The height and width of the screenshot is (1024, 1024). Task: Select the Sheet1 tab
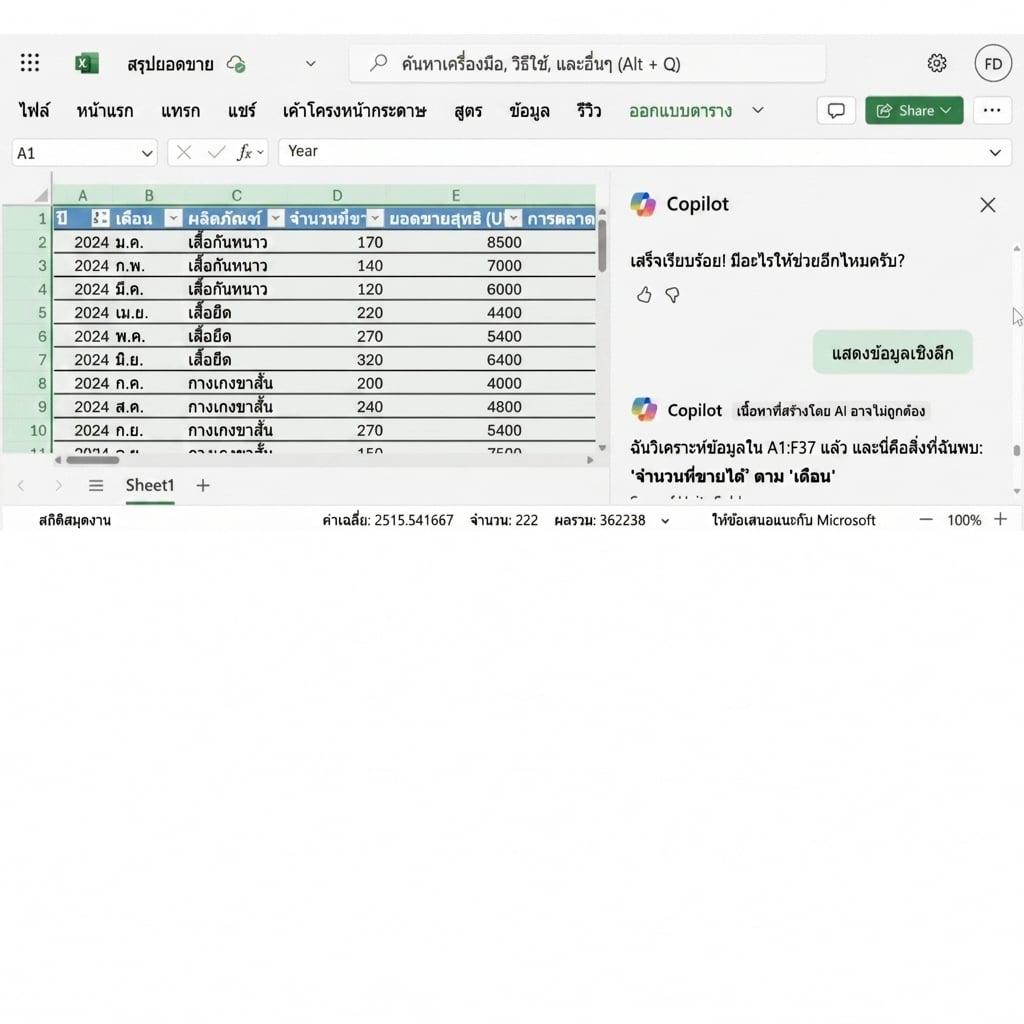(x=150, y=485)
